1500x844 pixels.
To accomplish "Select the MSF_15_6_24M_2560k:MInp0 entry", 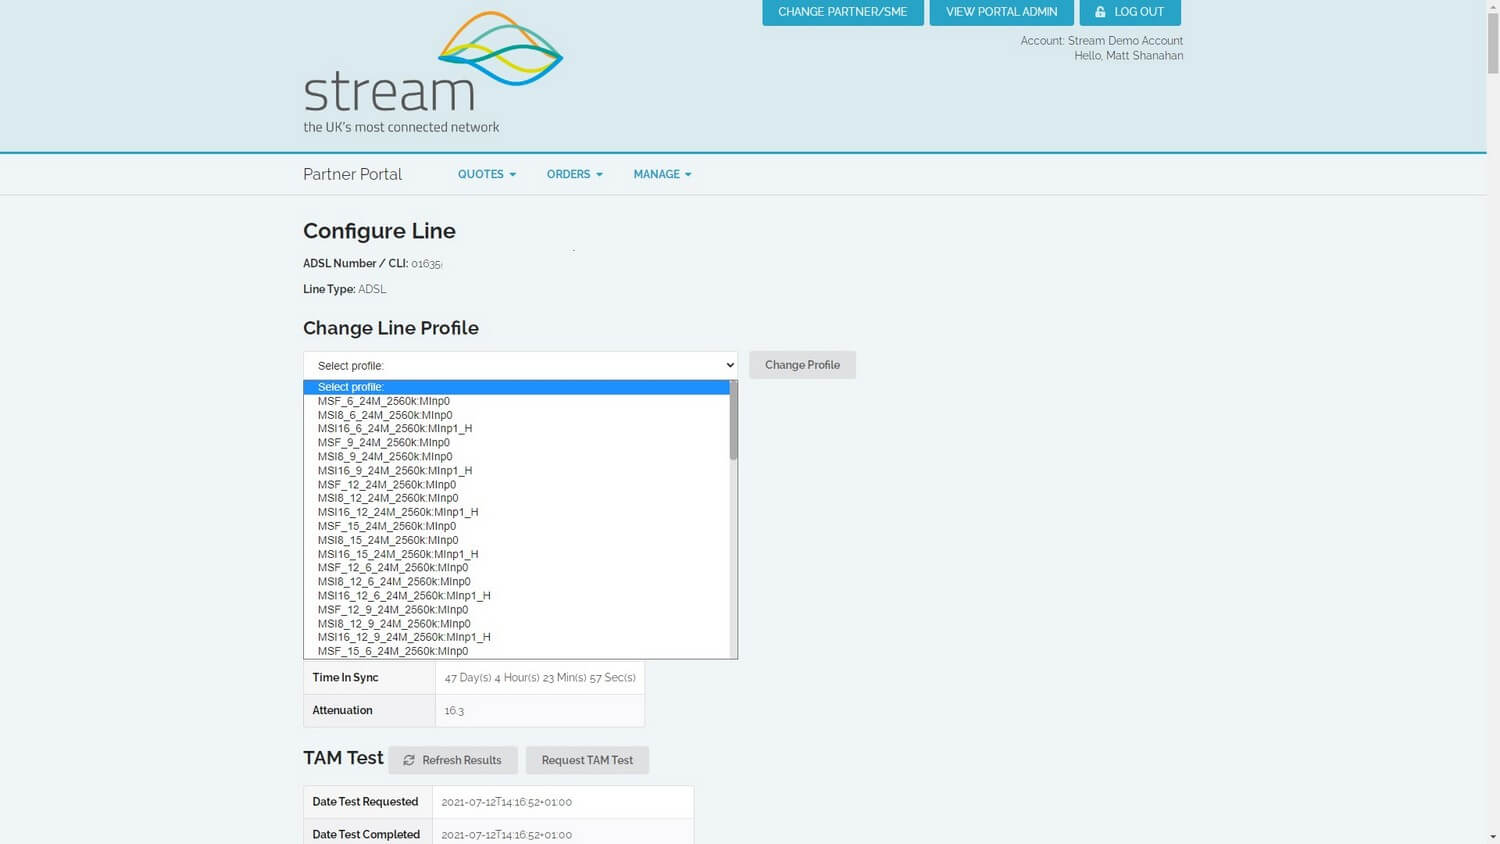I will pyautogui.click(x=393, y=651).
